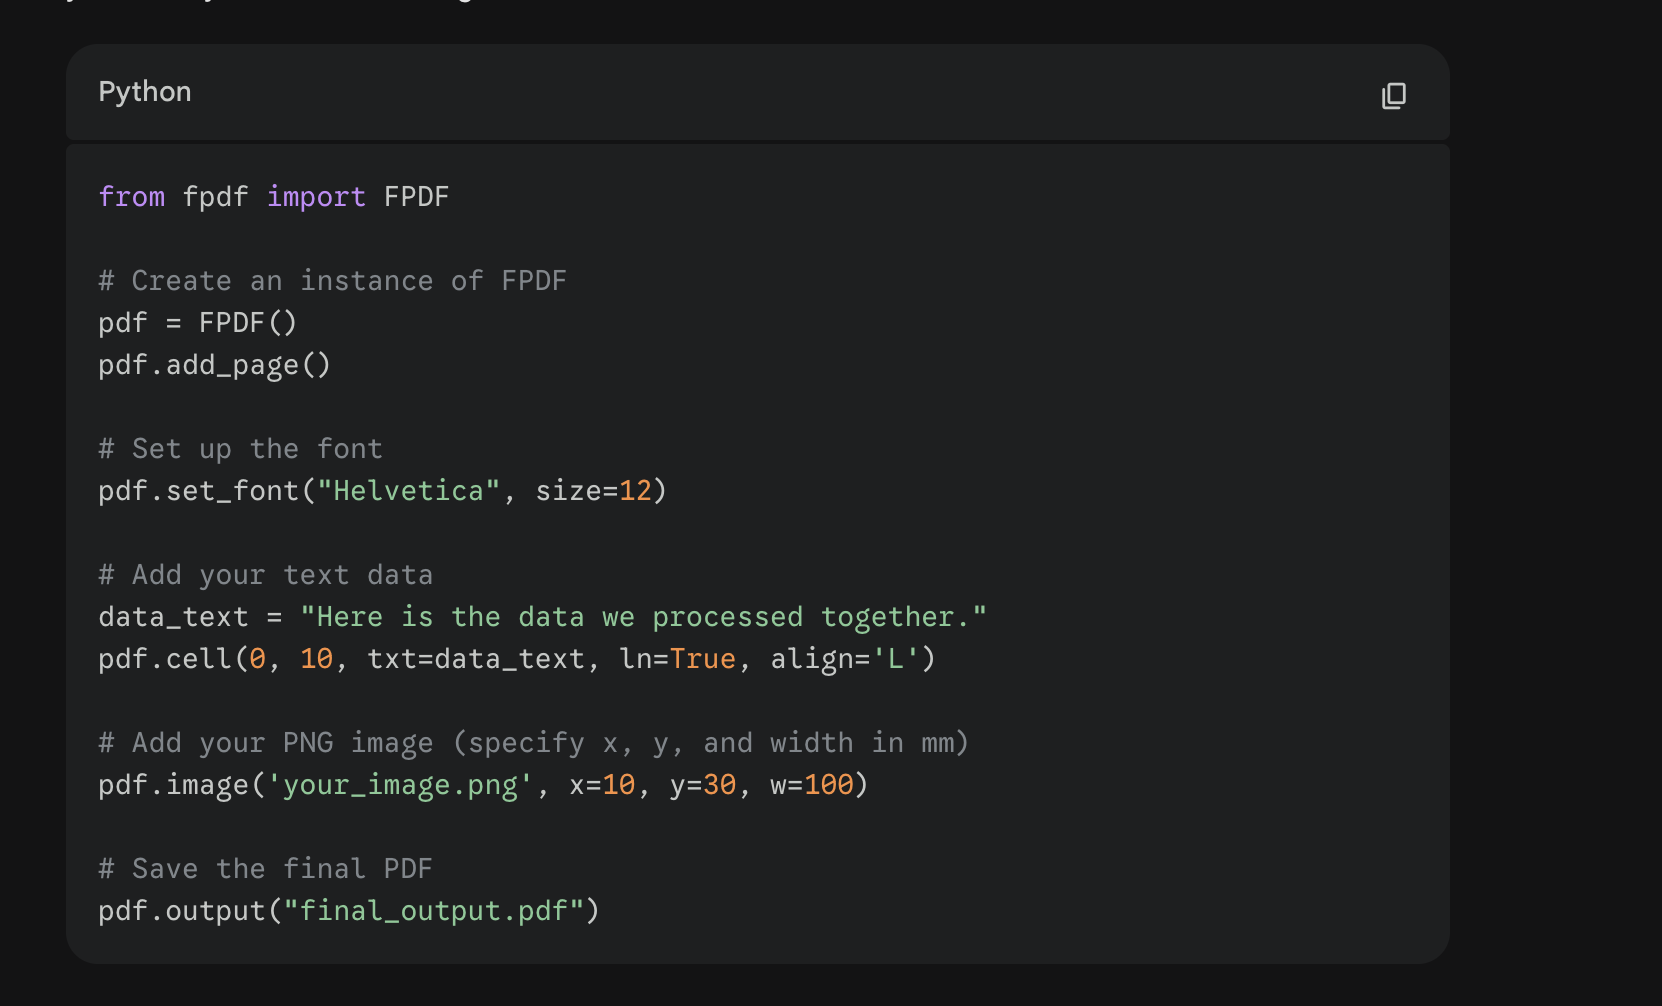
Task: Click the 'from fpdf import FPDF' line
Action: pos(273,197)
